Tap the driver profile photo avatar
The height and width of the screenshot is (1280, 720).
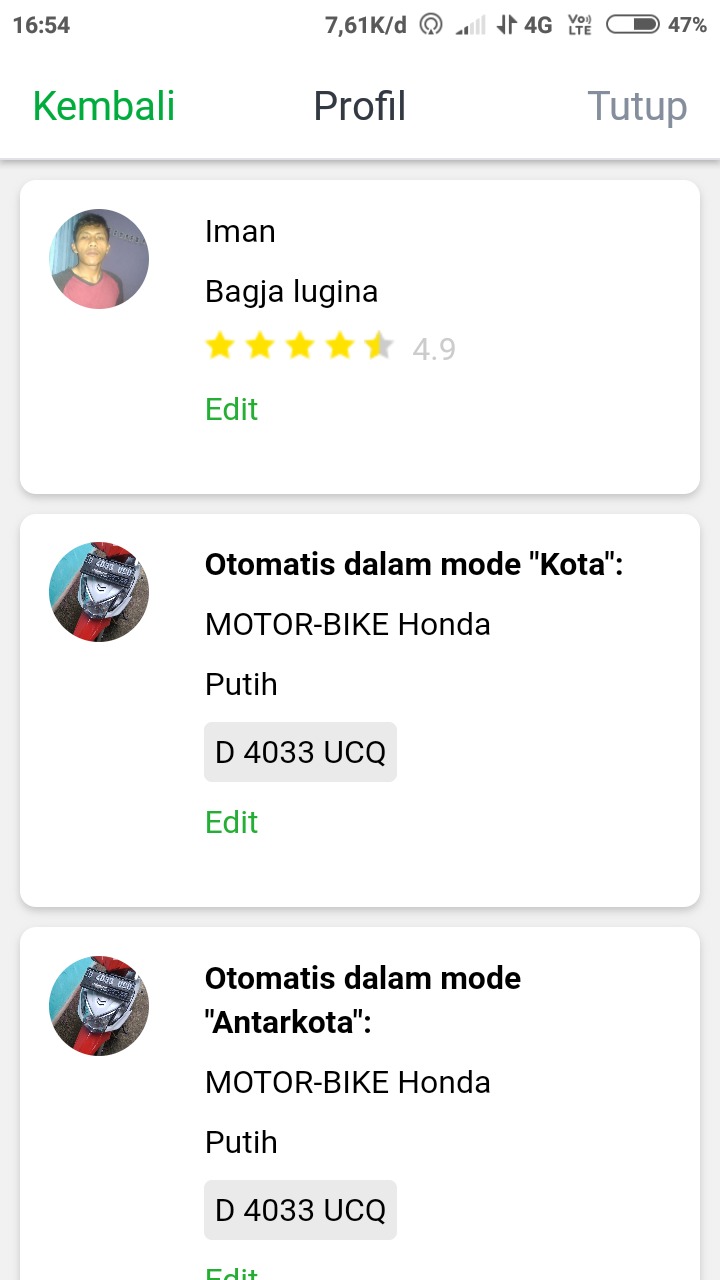point(99,258)
